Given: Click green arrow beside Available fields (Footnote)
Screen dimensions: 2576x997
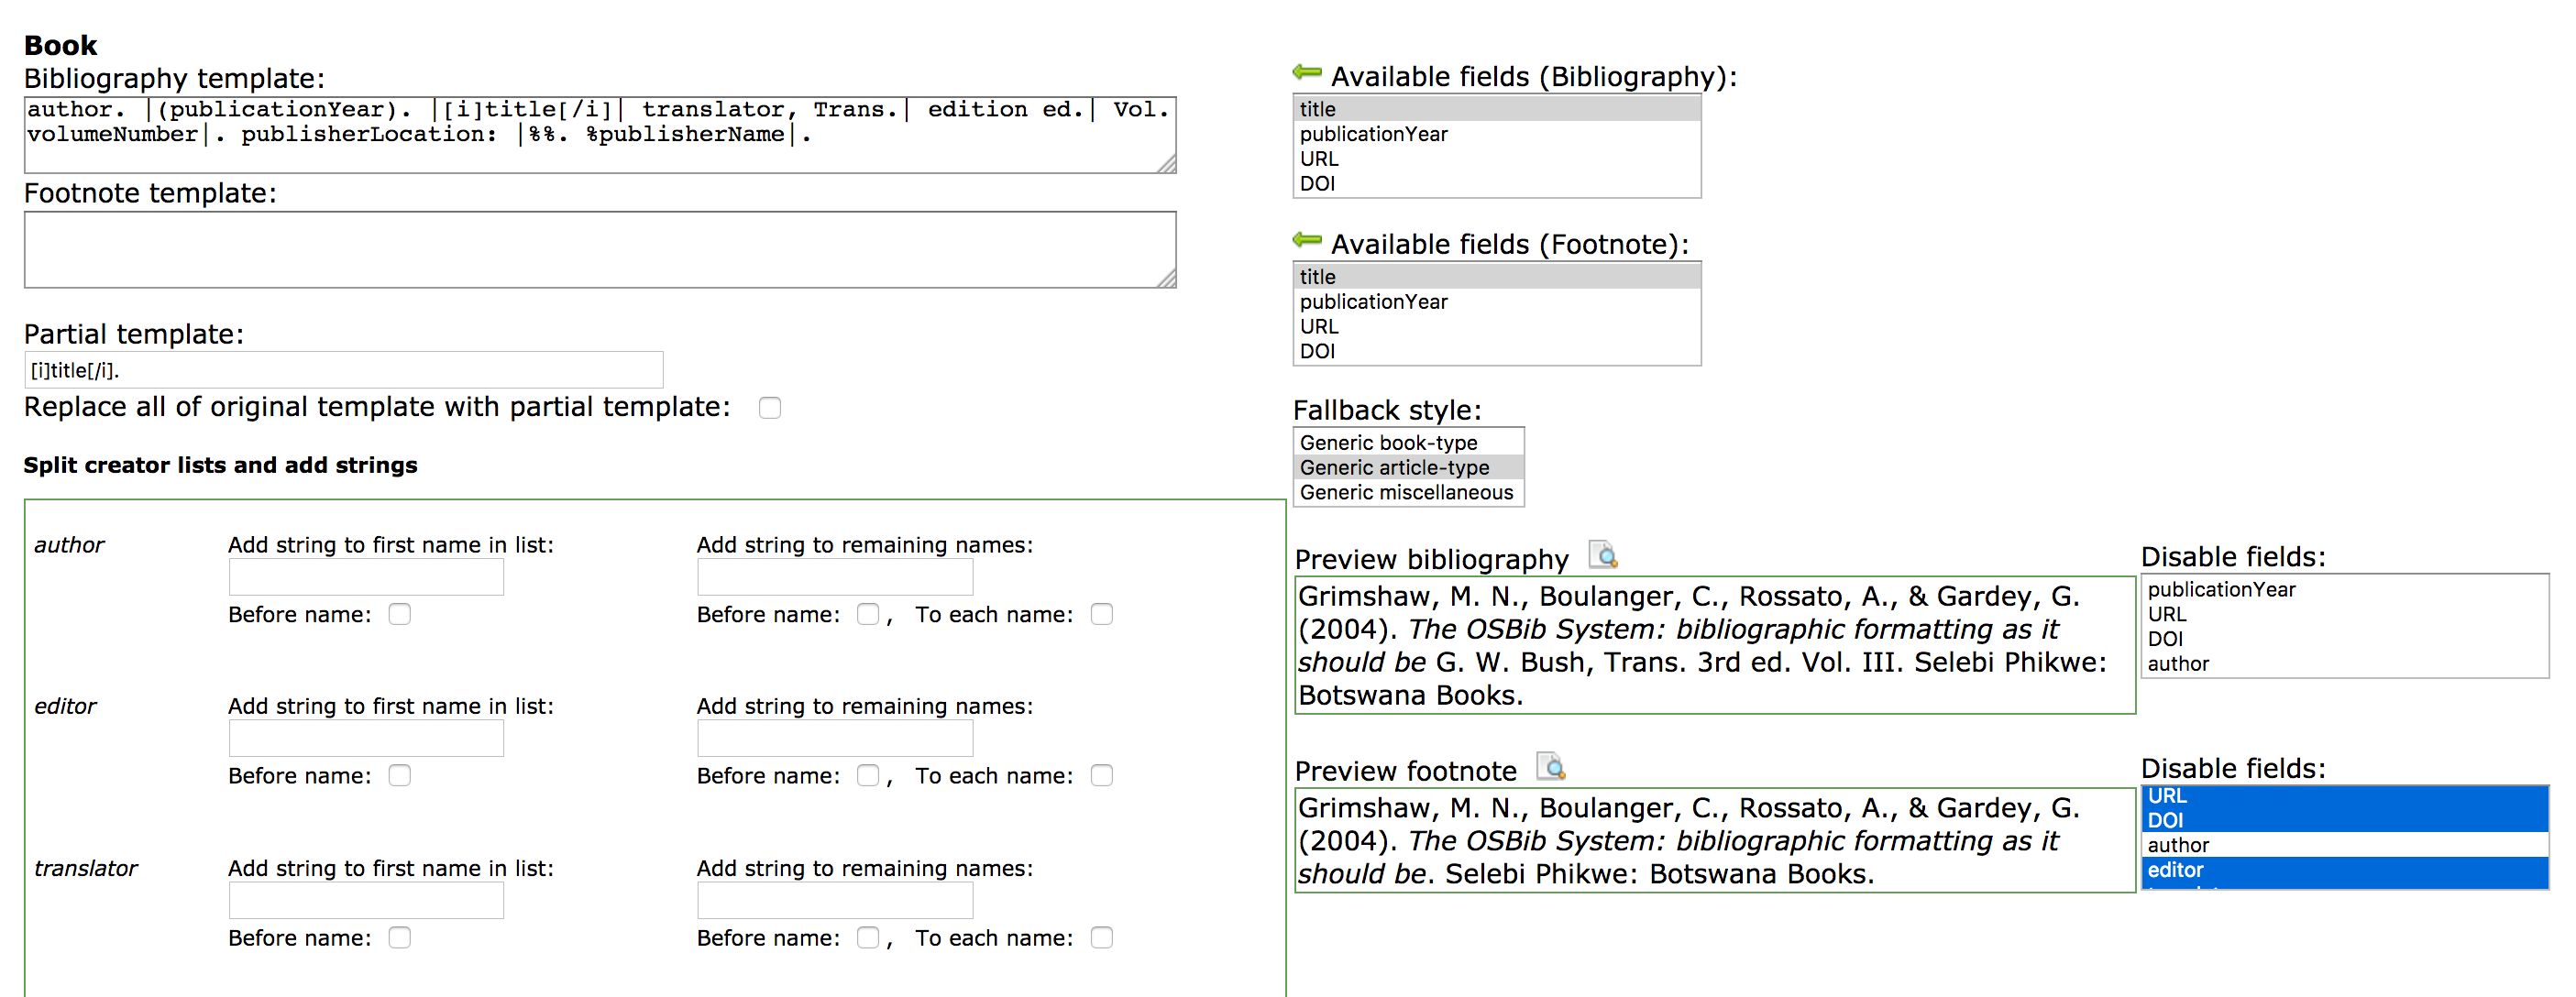Looking at the screenshot, I should click(x=1307, y=239).
